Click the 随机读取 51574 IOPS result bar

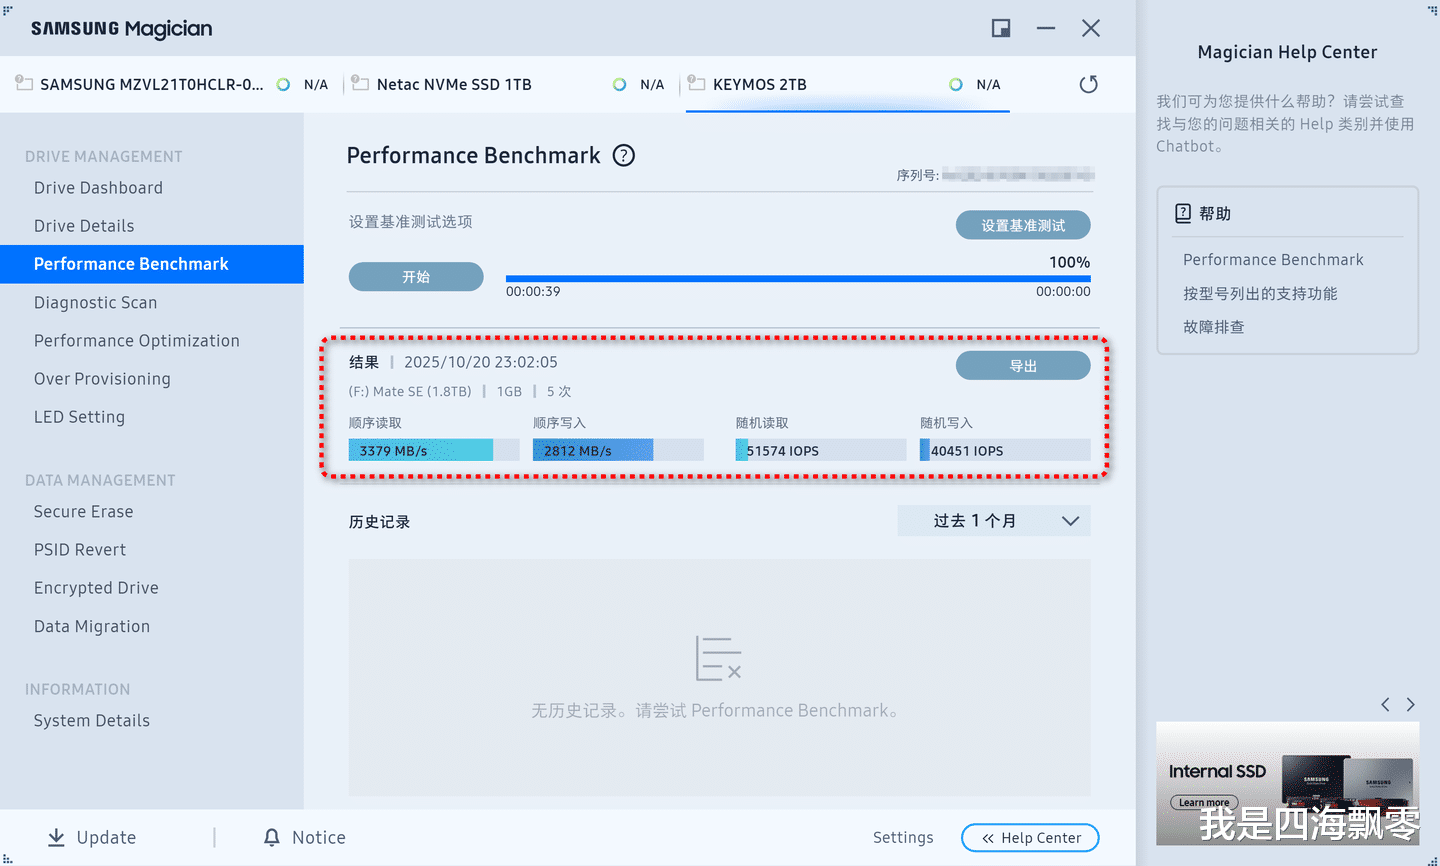[x=821, y=450]
